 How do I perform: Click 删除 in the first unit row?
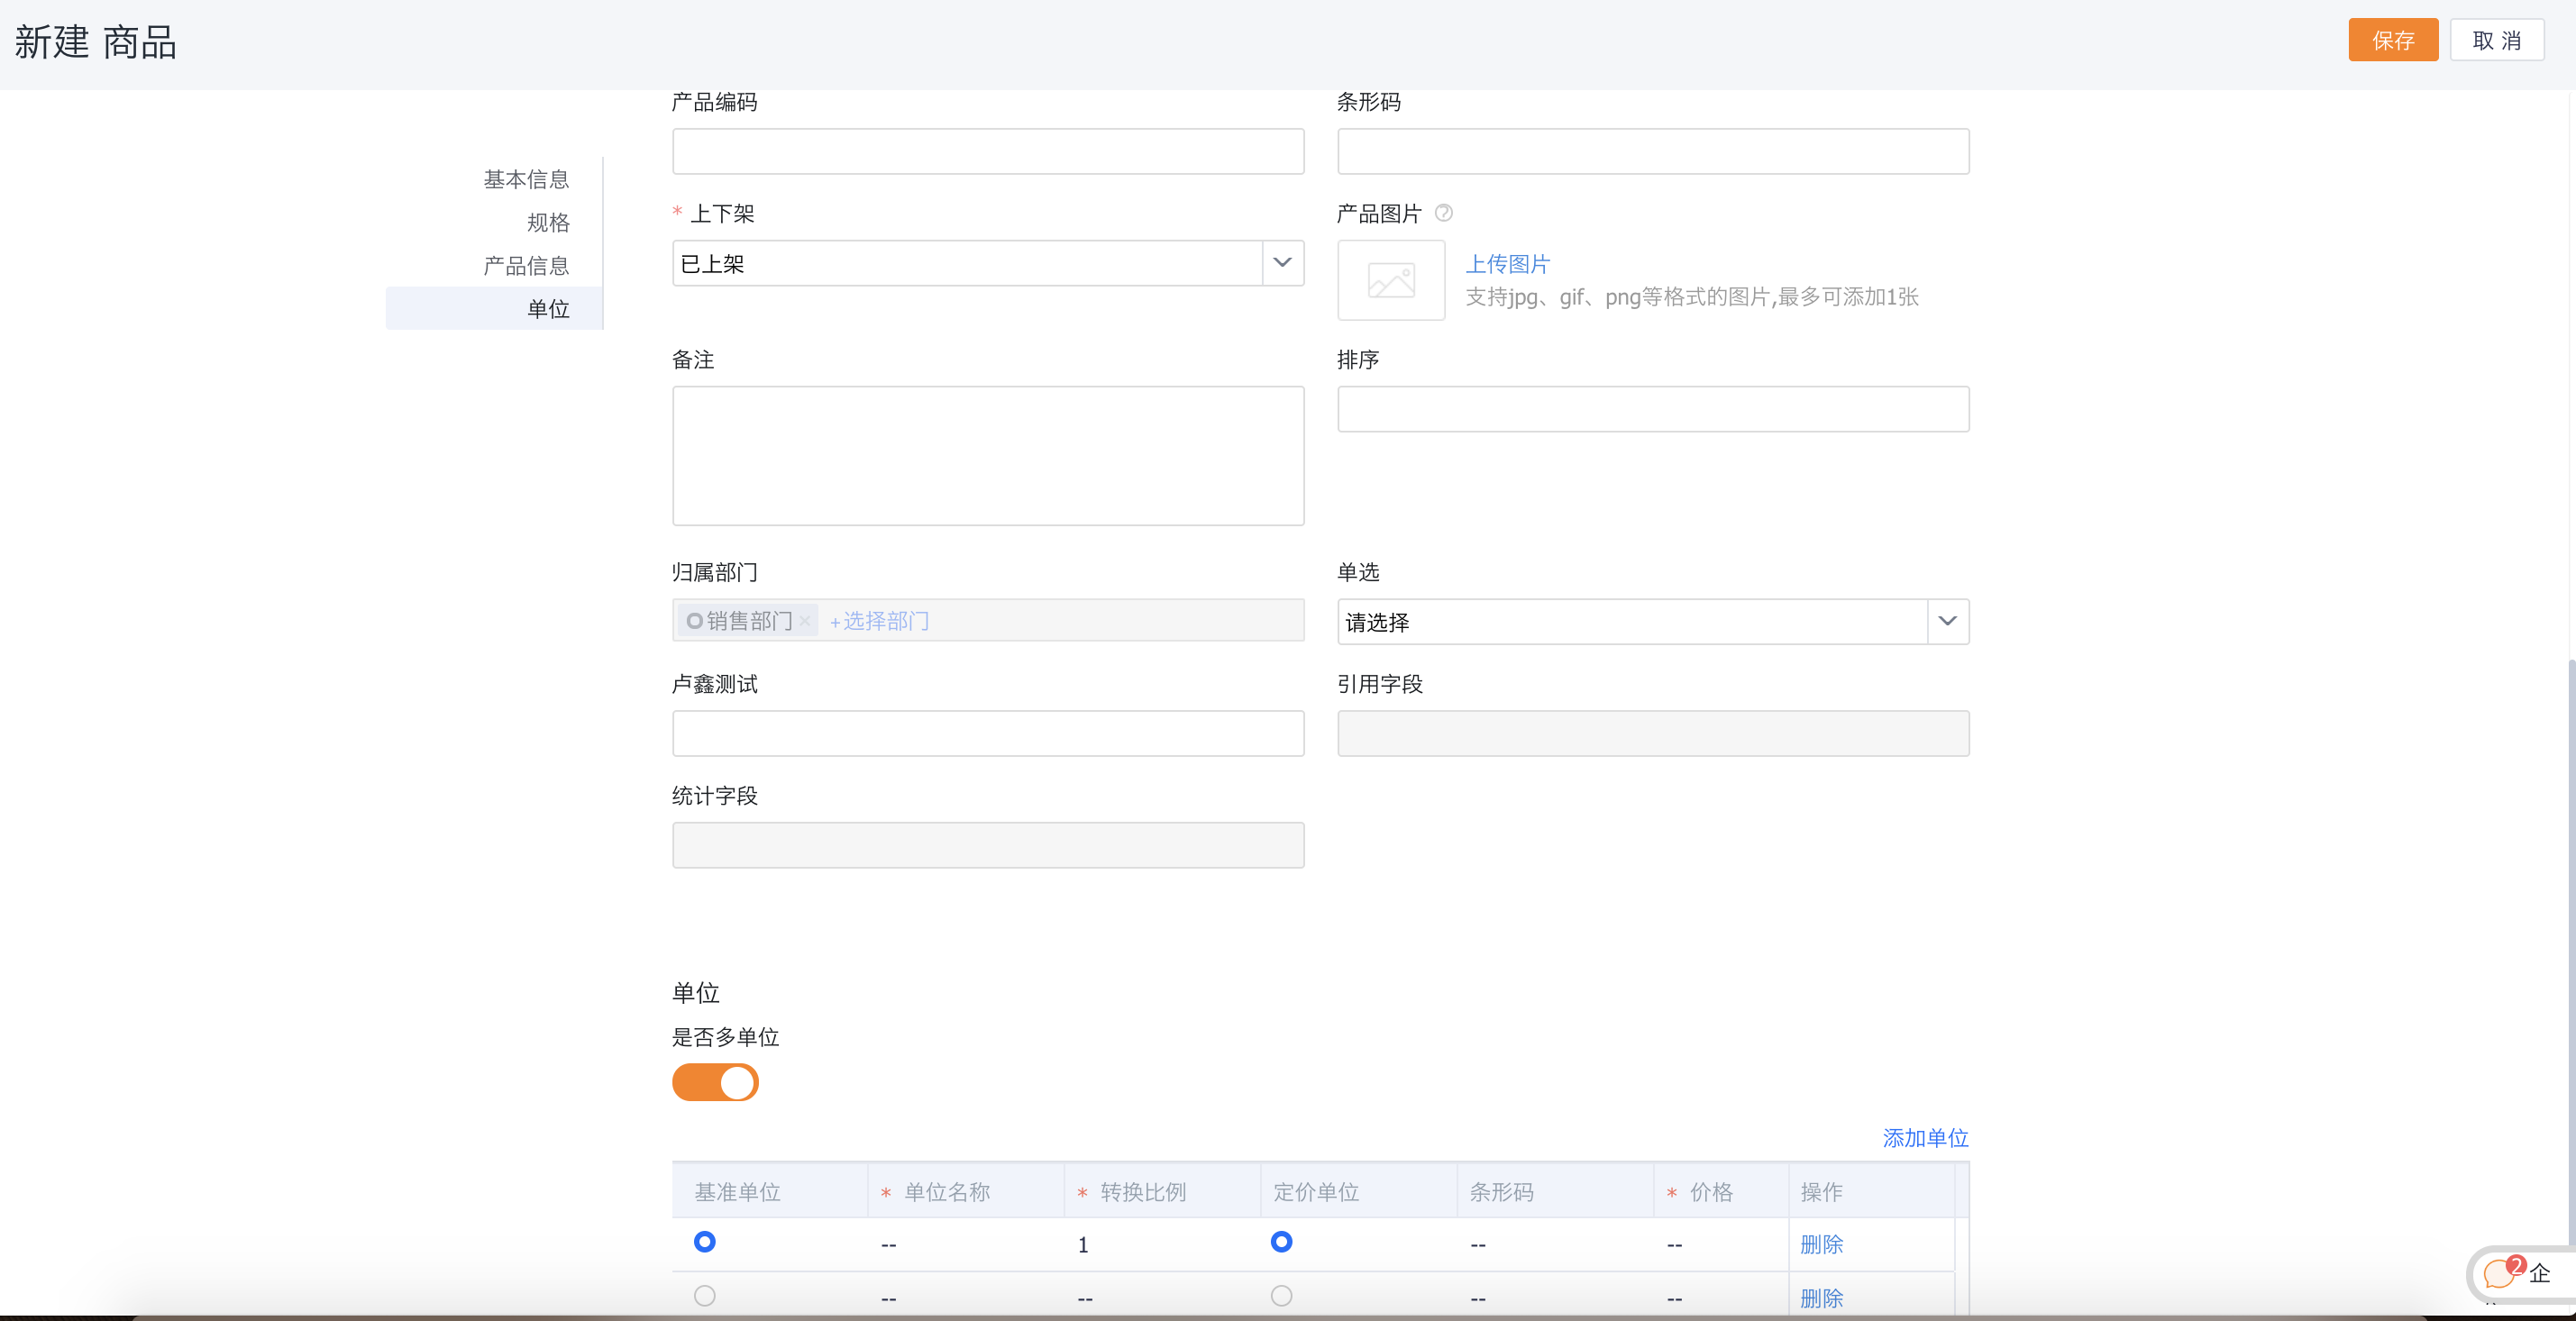tap(1821, 1244)
